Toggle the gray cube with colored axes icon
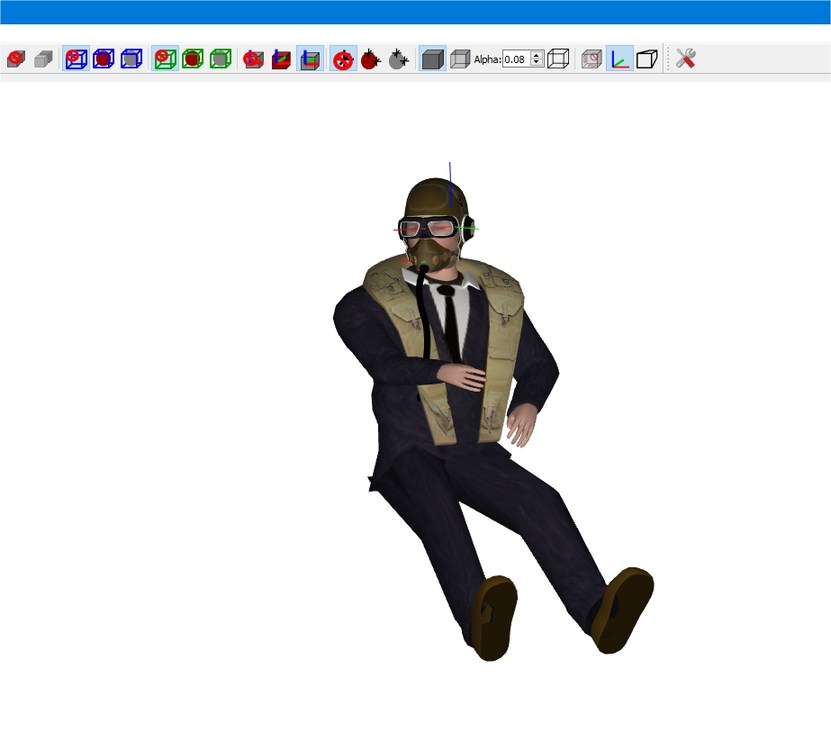 pos(310,59)
